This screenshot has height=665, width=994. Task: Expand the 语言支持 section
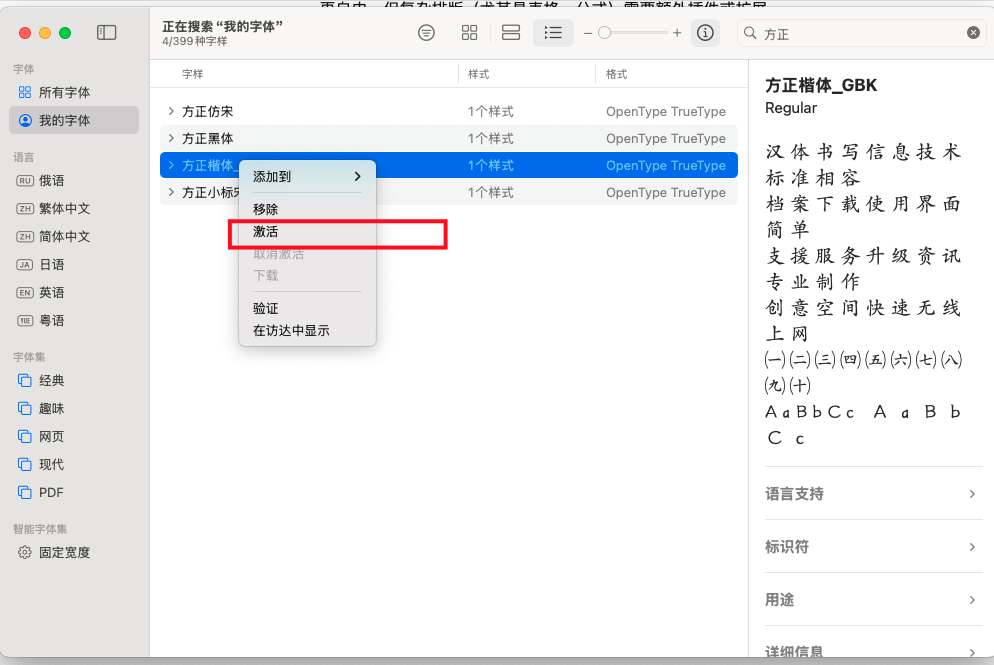coord(871,494)
